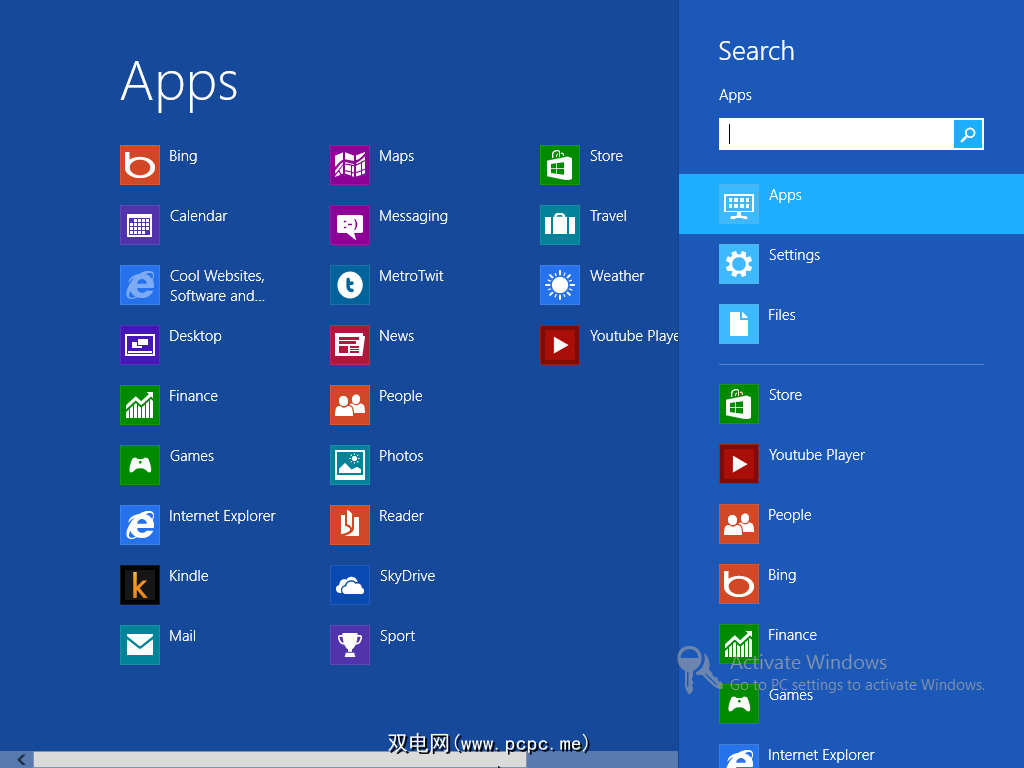Choose Finance in the search pane list
This screenshot has width=1024, height=768.
pos(852,645)
